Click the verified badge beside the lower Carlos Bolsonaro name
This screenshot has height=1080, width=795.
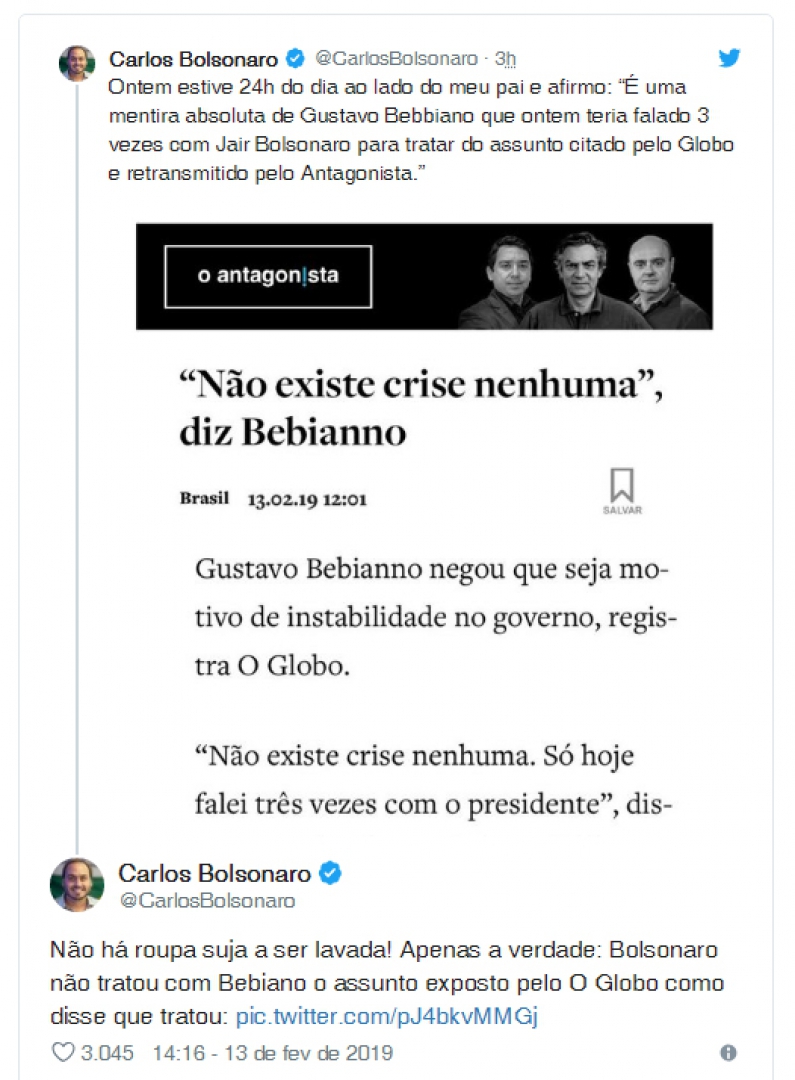(x=330, y=873)
